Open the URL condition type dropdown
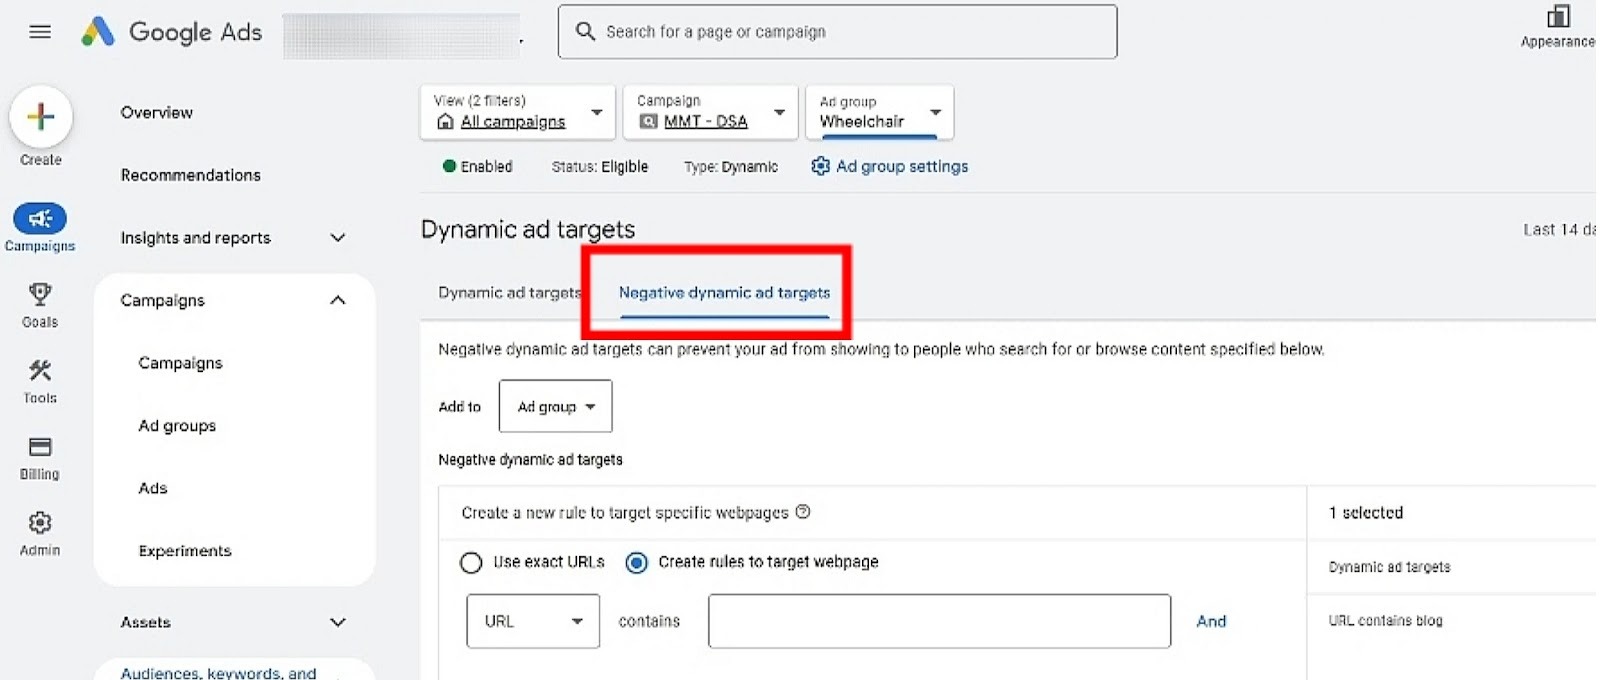Image resolution: width=1600 pixels, height=680 pixels. point(533,621)
